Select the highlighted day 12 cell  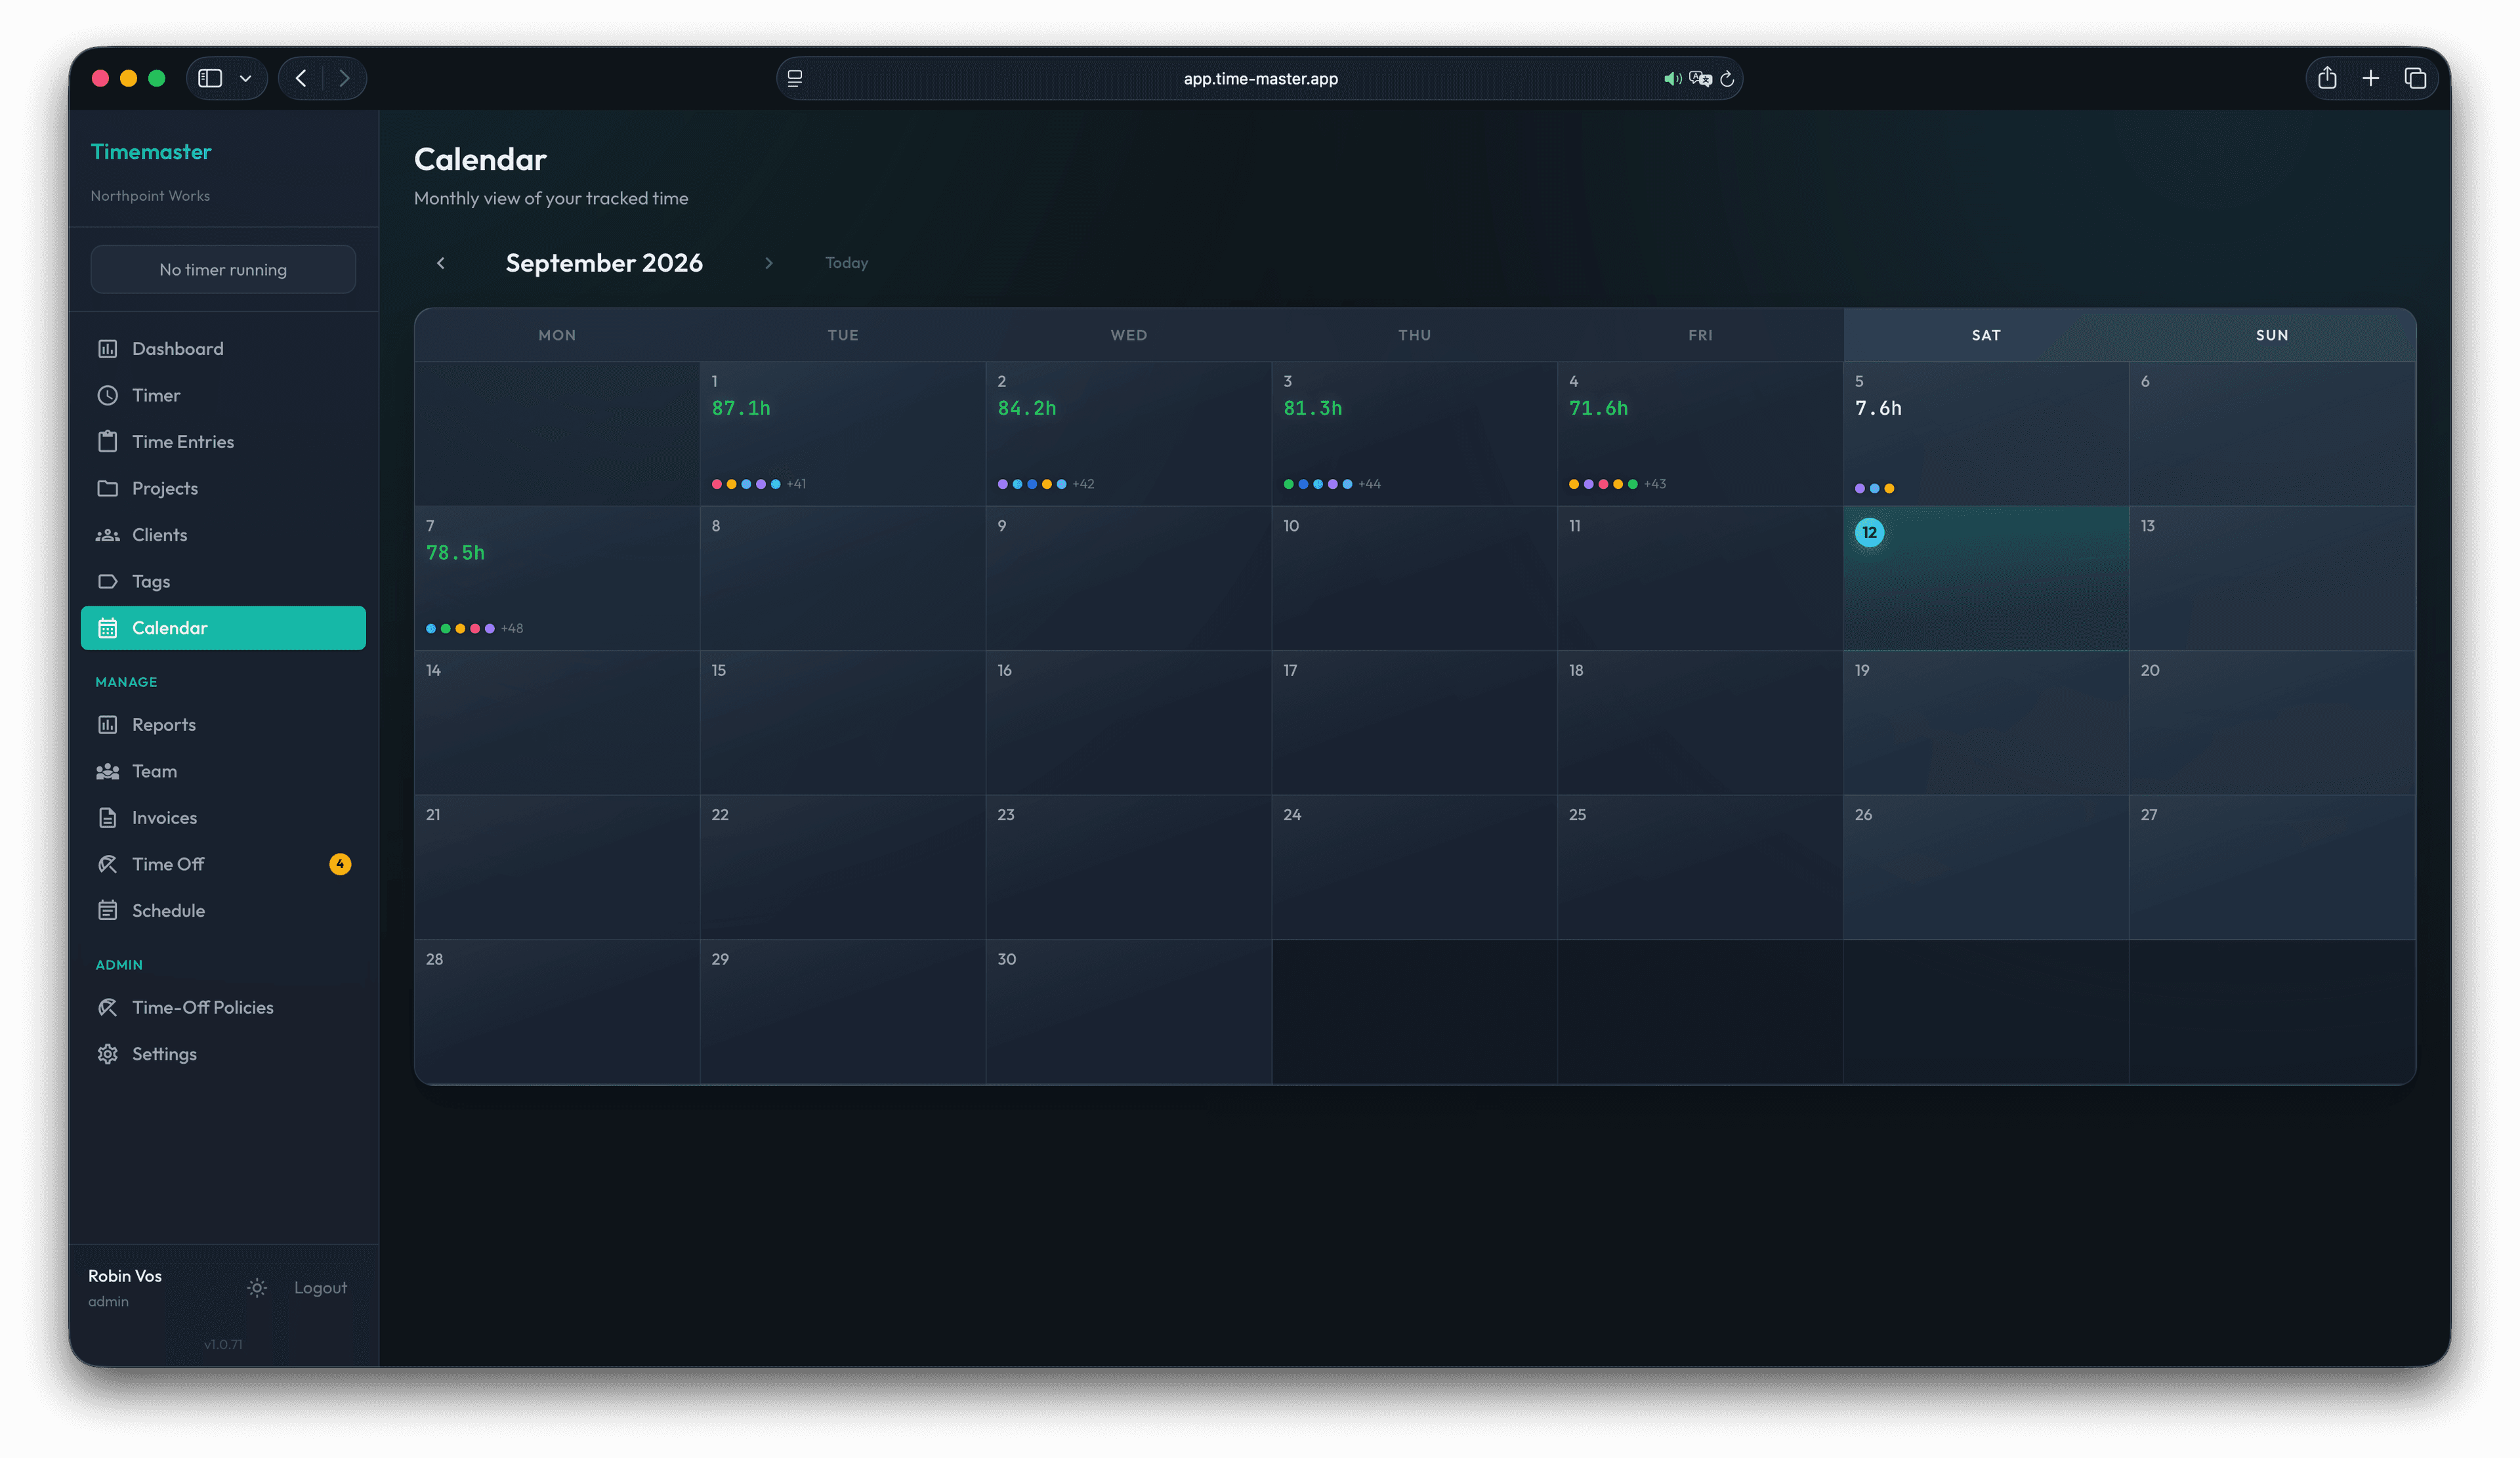pyautogui.click(x=1985, y=578)
